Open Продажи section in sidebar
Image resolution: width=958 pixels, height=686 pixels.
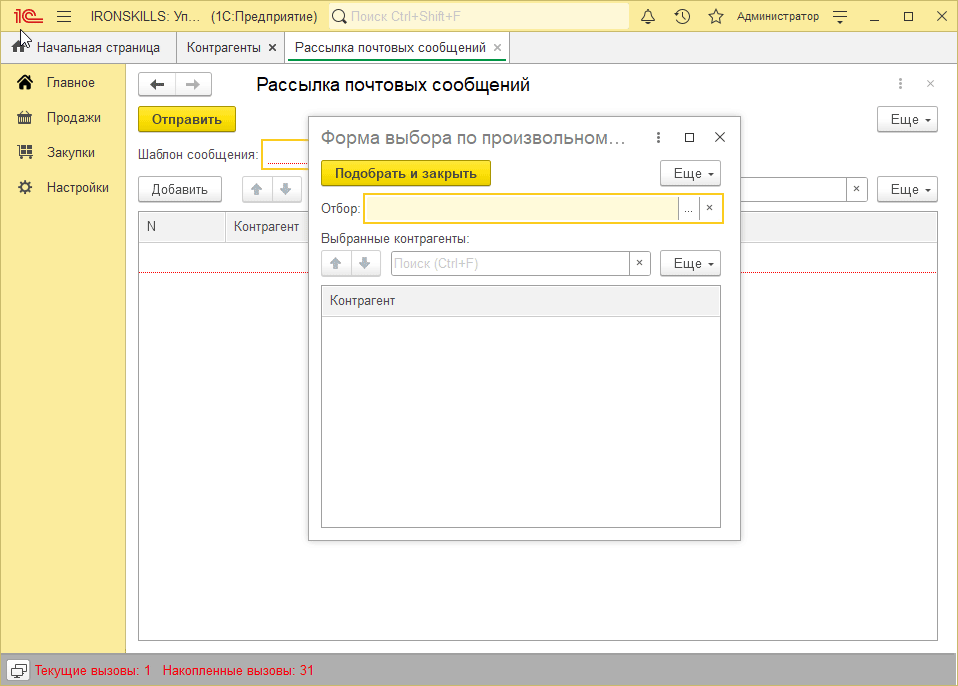pos(73,118)
